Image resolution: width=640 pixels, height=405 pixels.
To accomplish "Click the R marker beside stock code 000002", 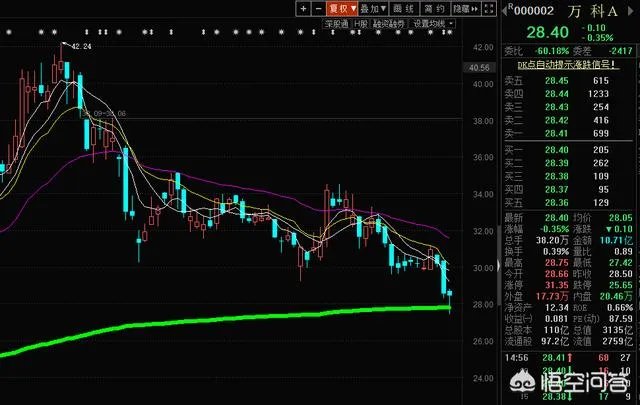I will point(508,6).
